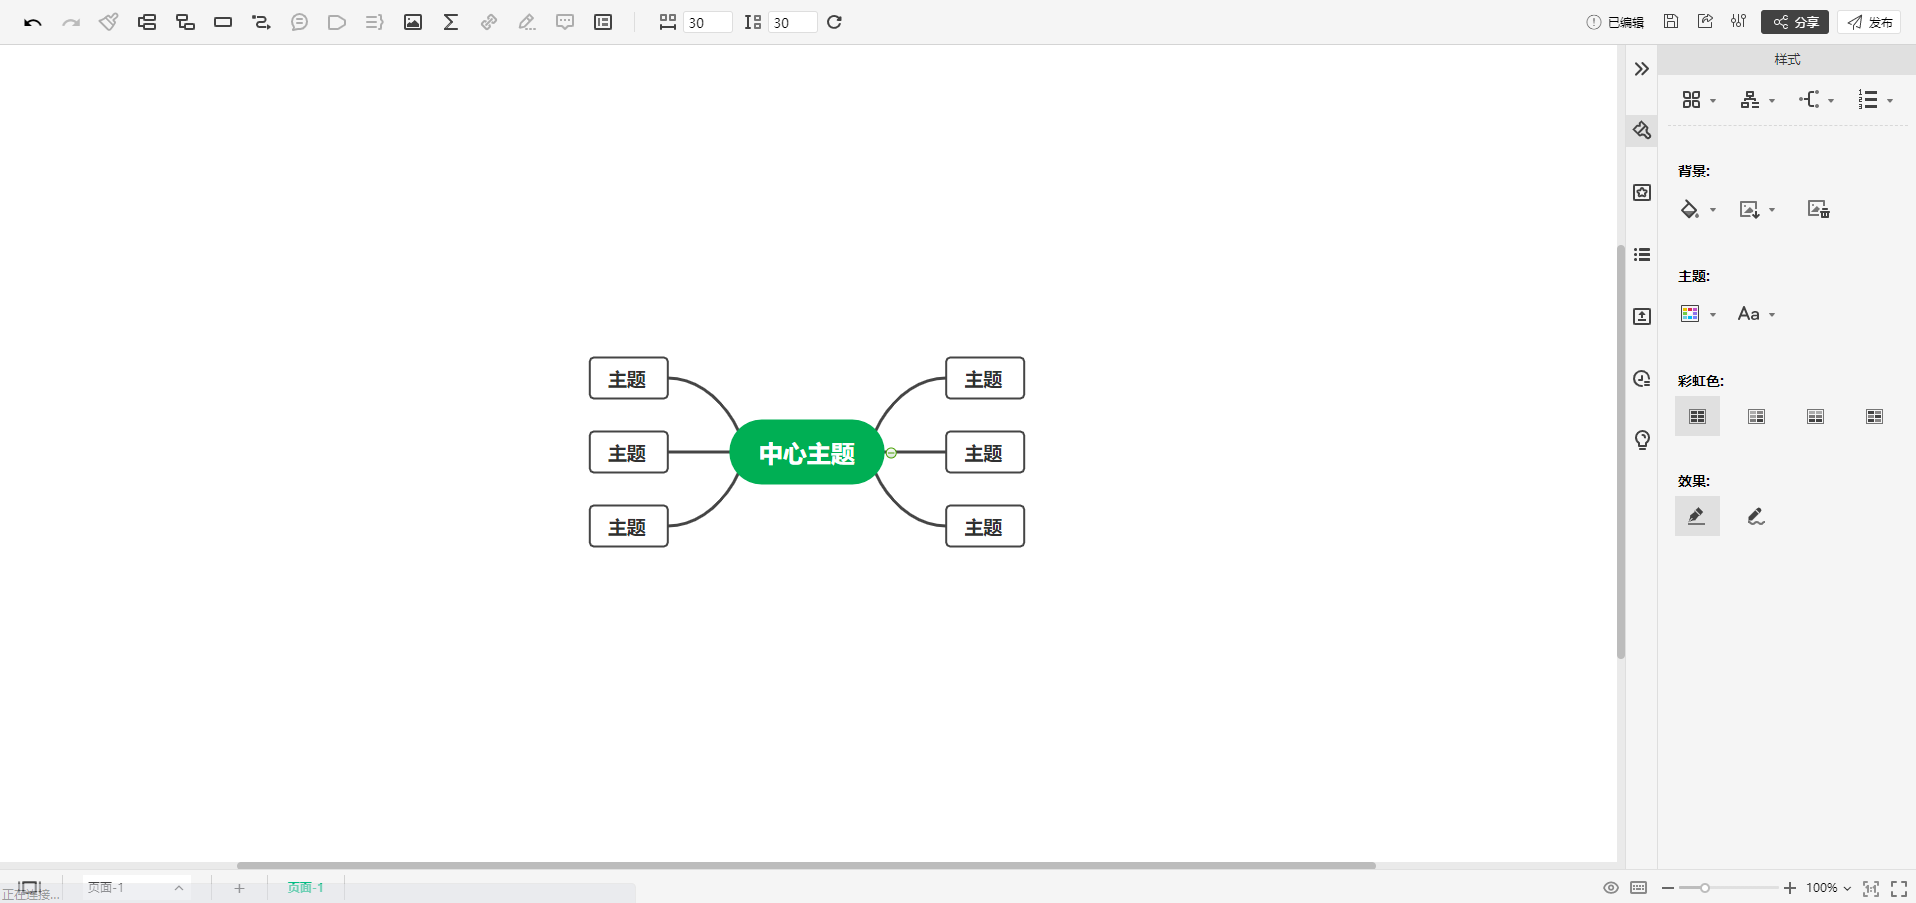Select the format painter tool
Image resolution: width=1916 pixels, height=903 pixels.
point(108,21)
